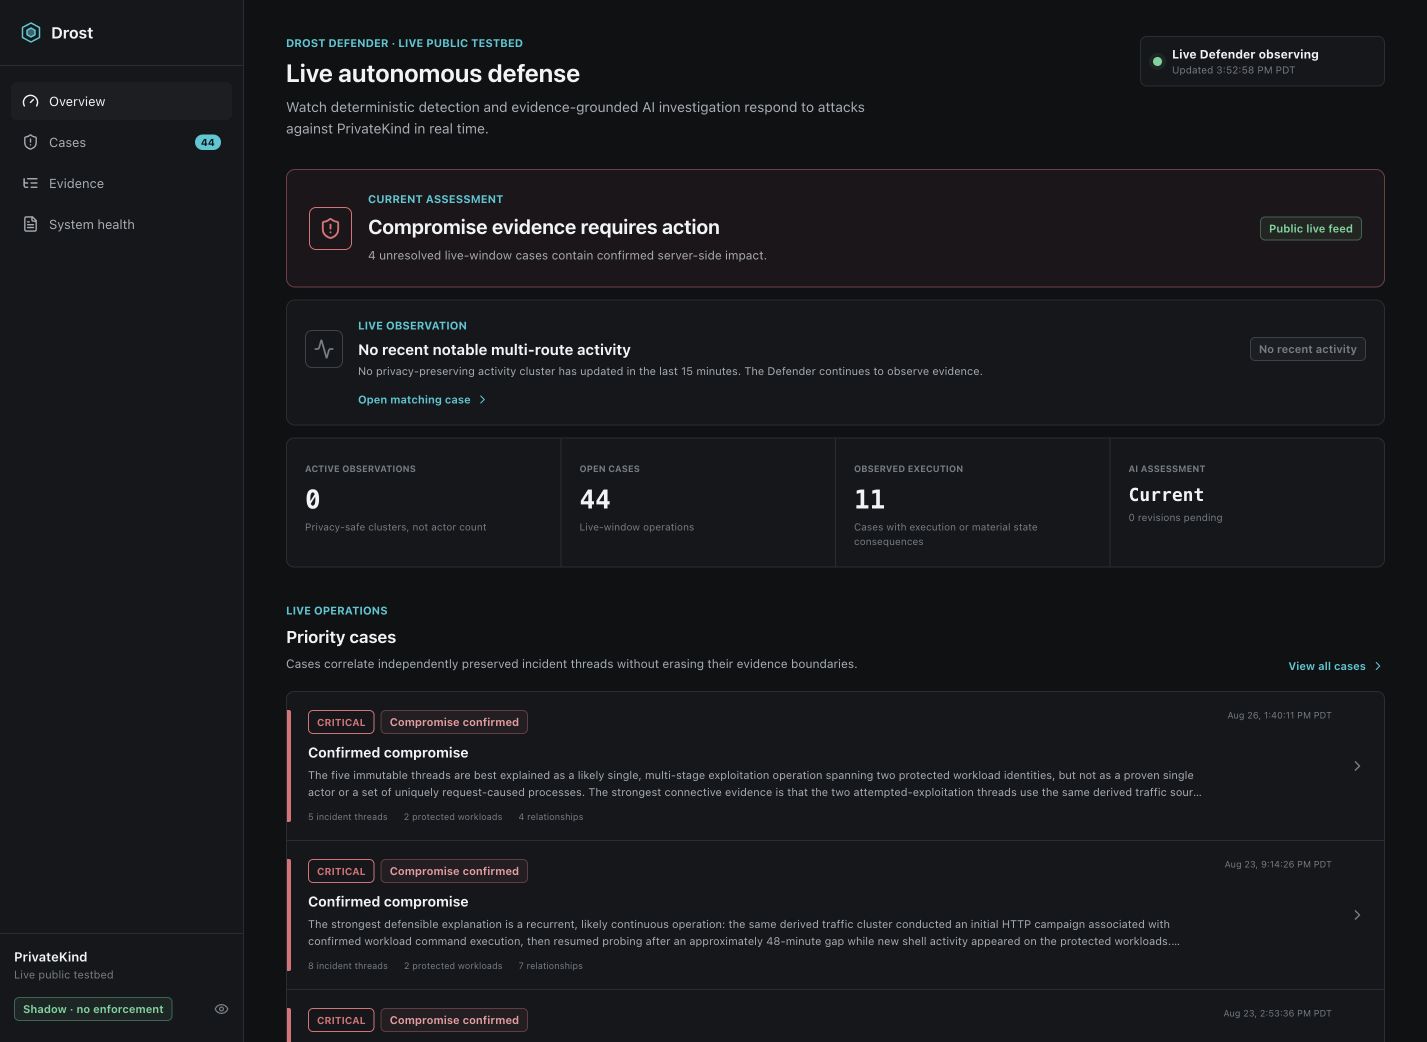Click the chevron beside View all cases
The height and width of the screenshot is (1042, 1427).
pyautogui.click(x=1378, y=666)
